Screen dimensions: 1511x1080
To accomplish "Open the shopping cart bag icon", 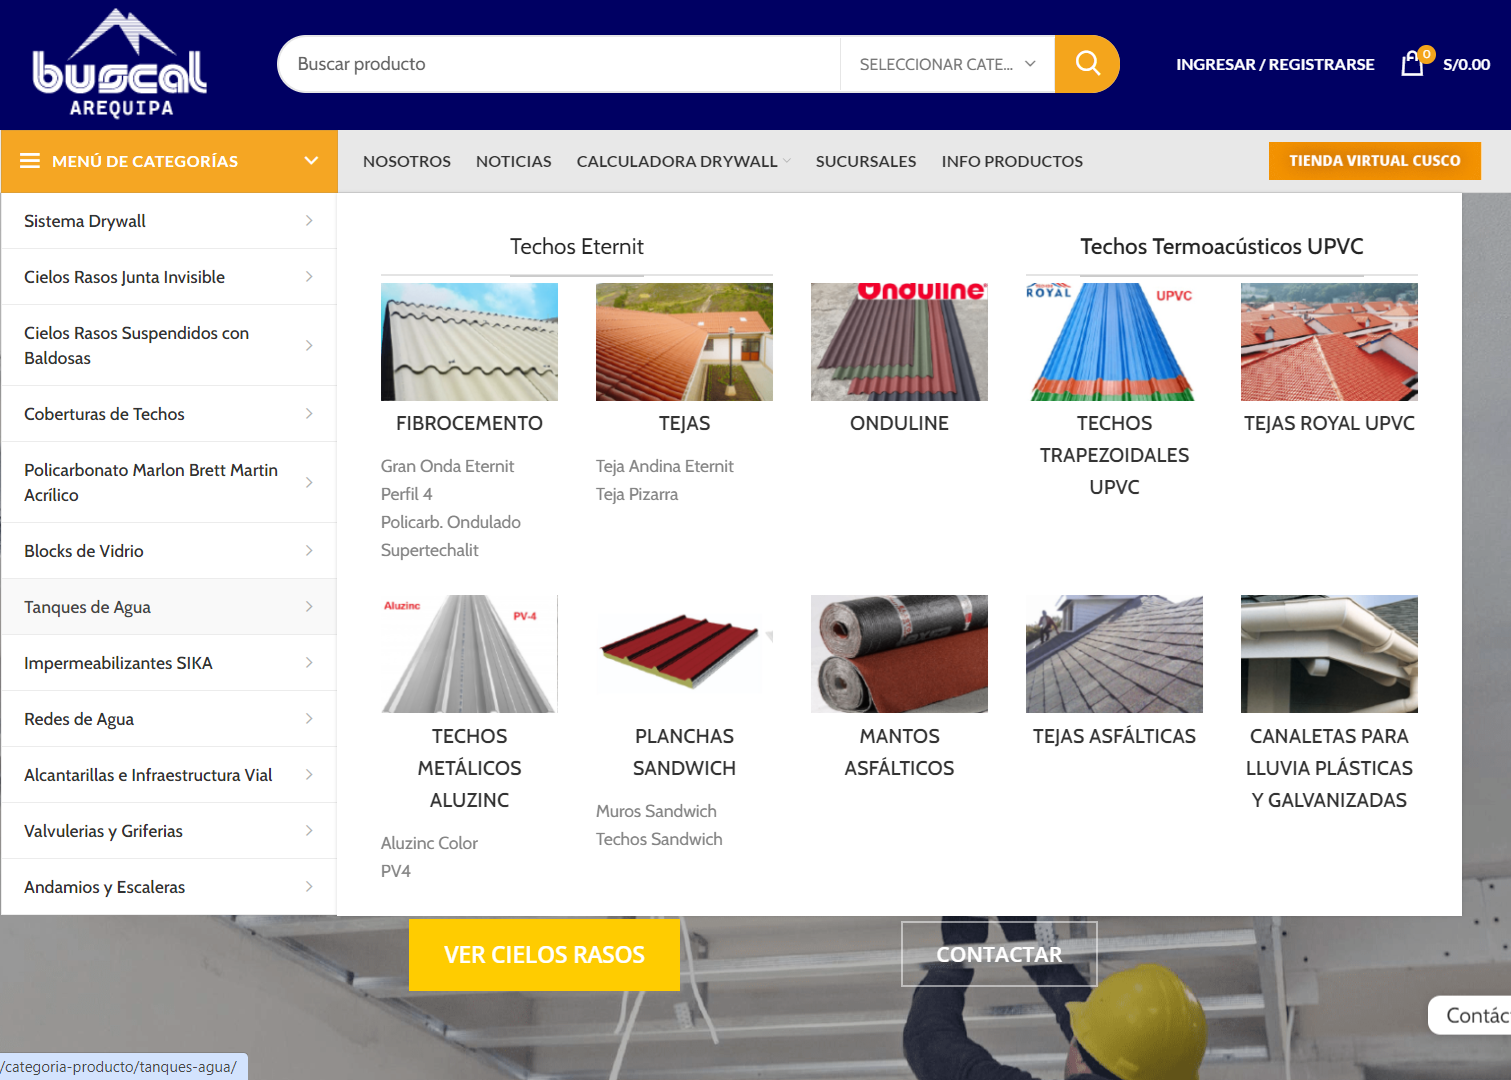I will tap(1412, 64).
